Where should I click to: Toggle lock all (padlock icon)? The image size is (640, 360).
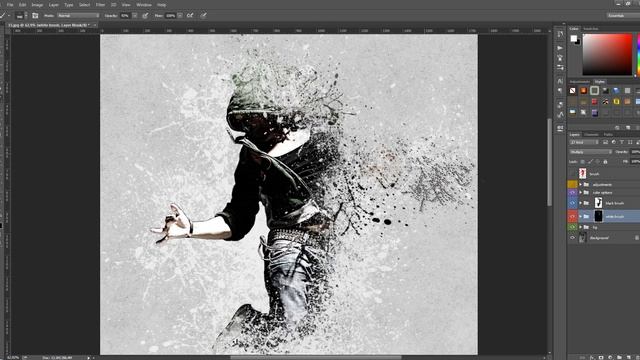click(x=605, y=162)
